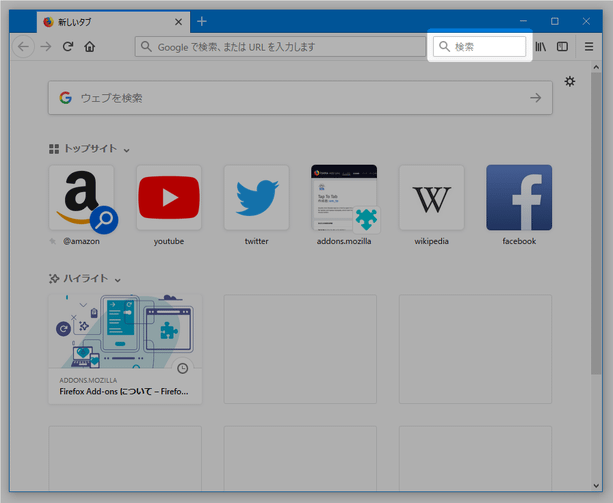Select the 新しいタブ tab
613x503 pixels.
pyautogui.click(x=113, y=22)
